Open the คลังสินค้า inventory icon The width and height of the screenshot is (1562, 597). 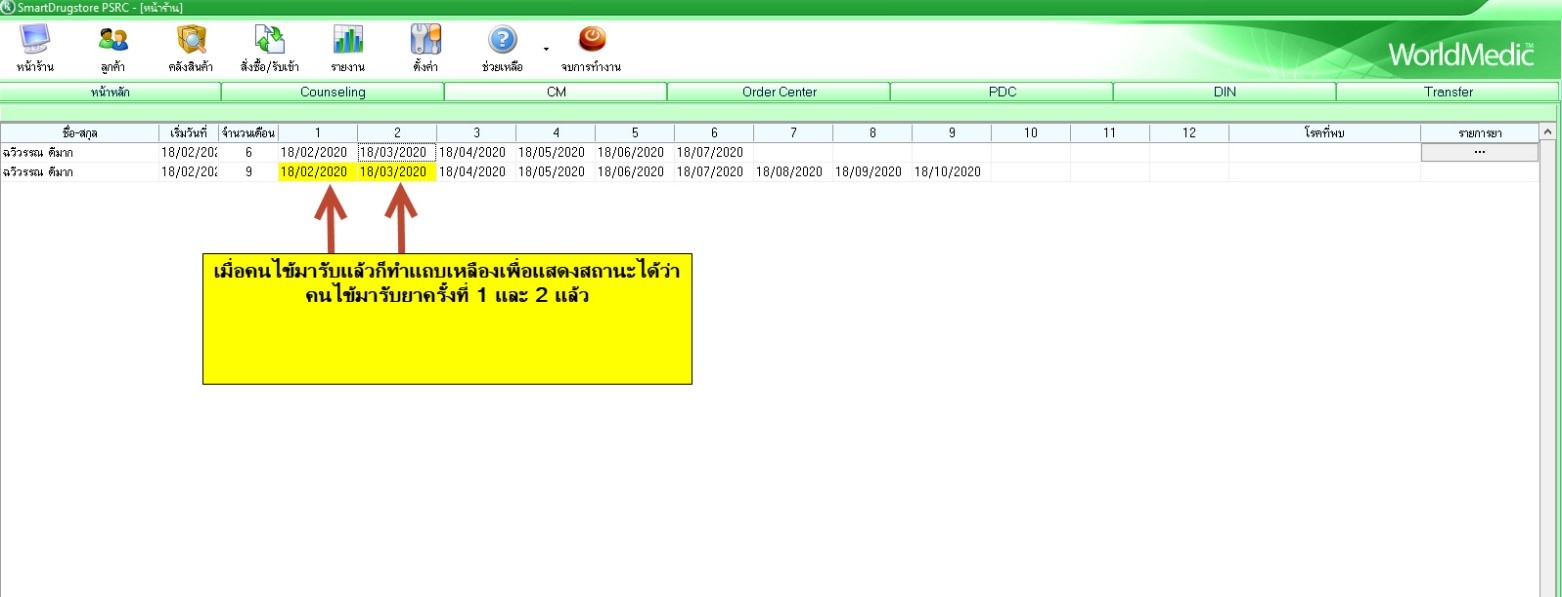pyautogui.click(x=191, y=41)
